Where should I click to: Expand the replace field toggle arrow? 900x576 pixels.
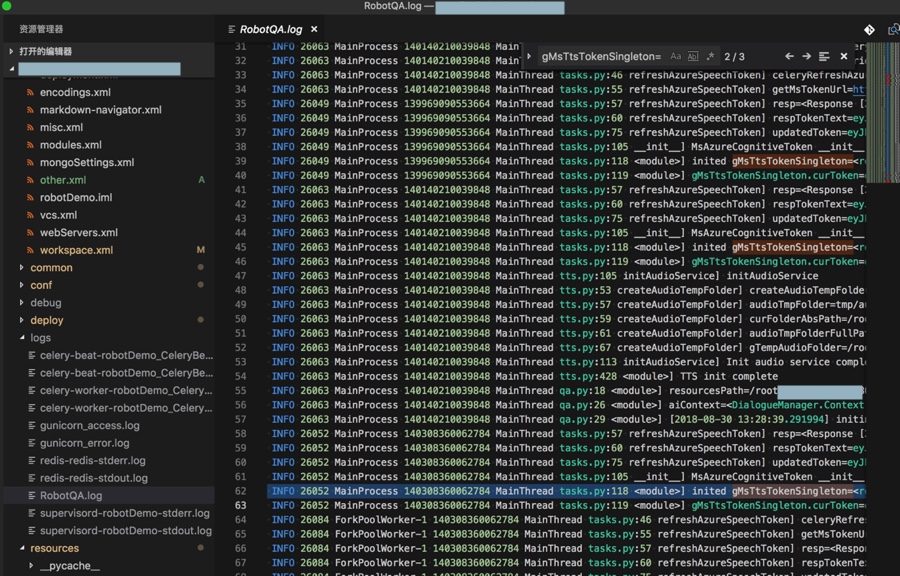[530, 57]
